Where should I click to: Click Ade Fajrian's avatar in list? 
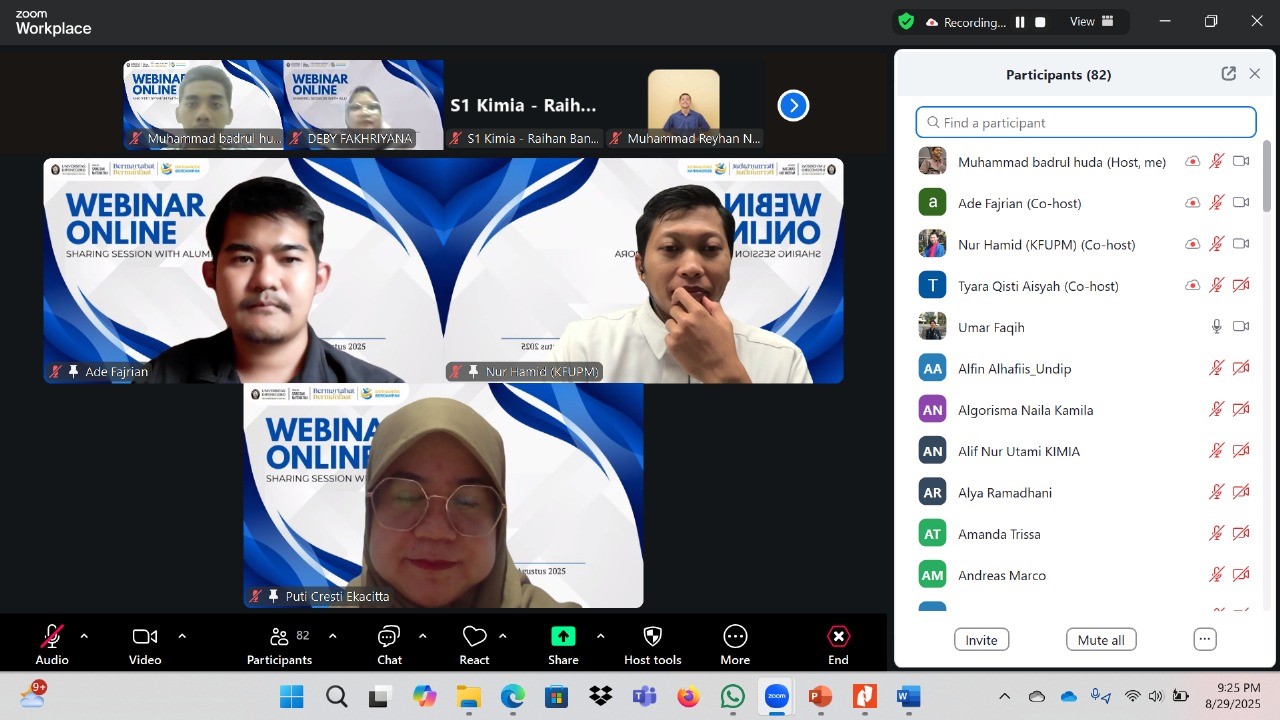tap(932, 202)
